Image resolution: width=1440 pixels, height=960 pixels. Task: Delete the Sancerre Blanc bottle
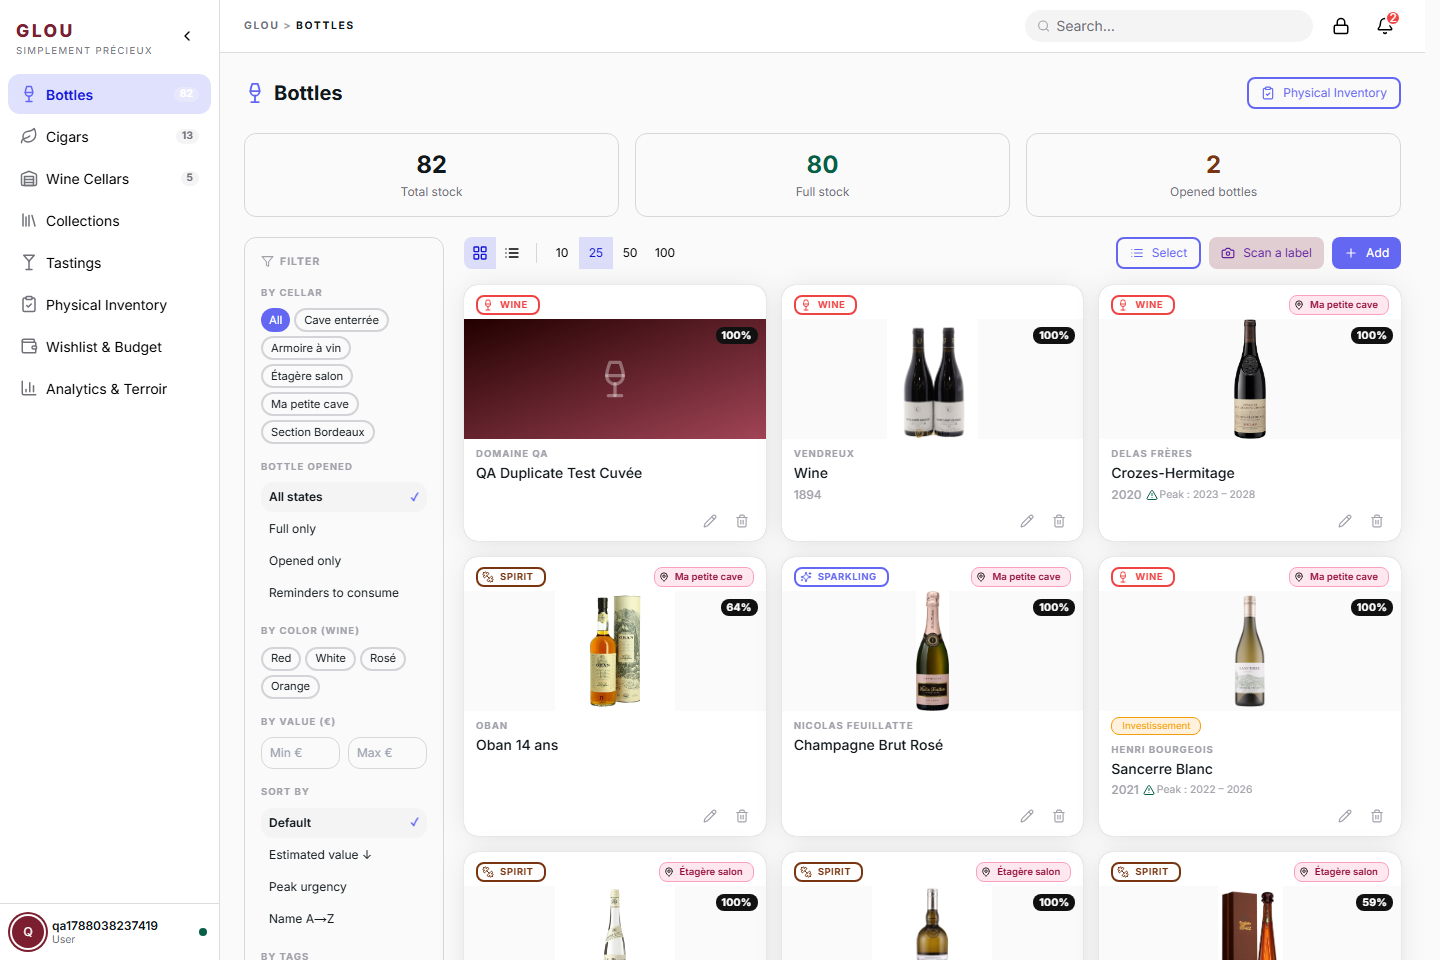click(x=1377, y=816)
